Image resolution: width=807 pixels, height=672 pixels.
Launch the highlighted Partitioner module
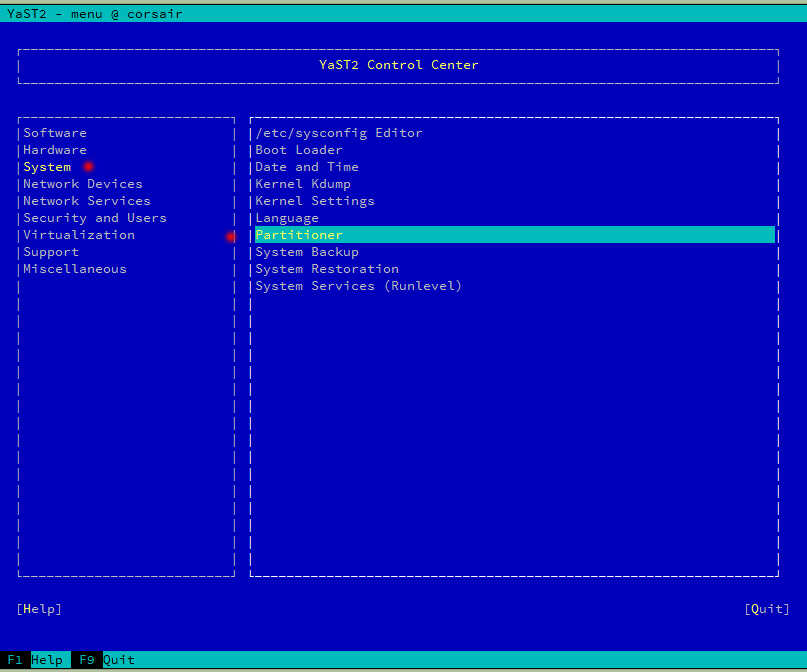[515, 235]
